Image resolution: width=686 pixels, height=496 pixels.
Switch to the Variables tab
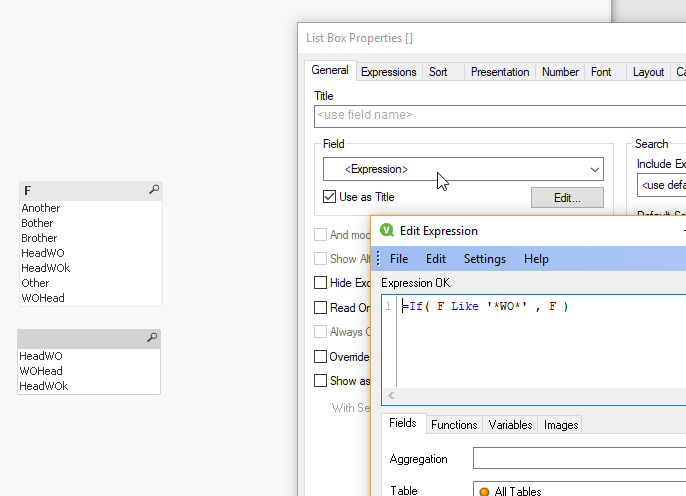510,425
